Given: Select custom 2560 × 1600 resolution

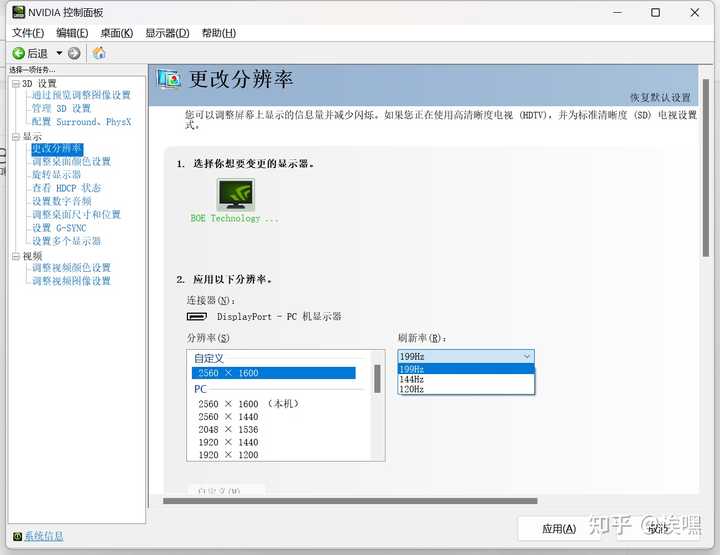Looking at the screenshot, I should 274,373.
